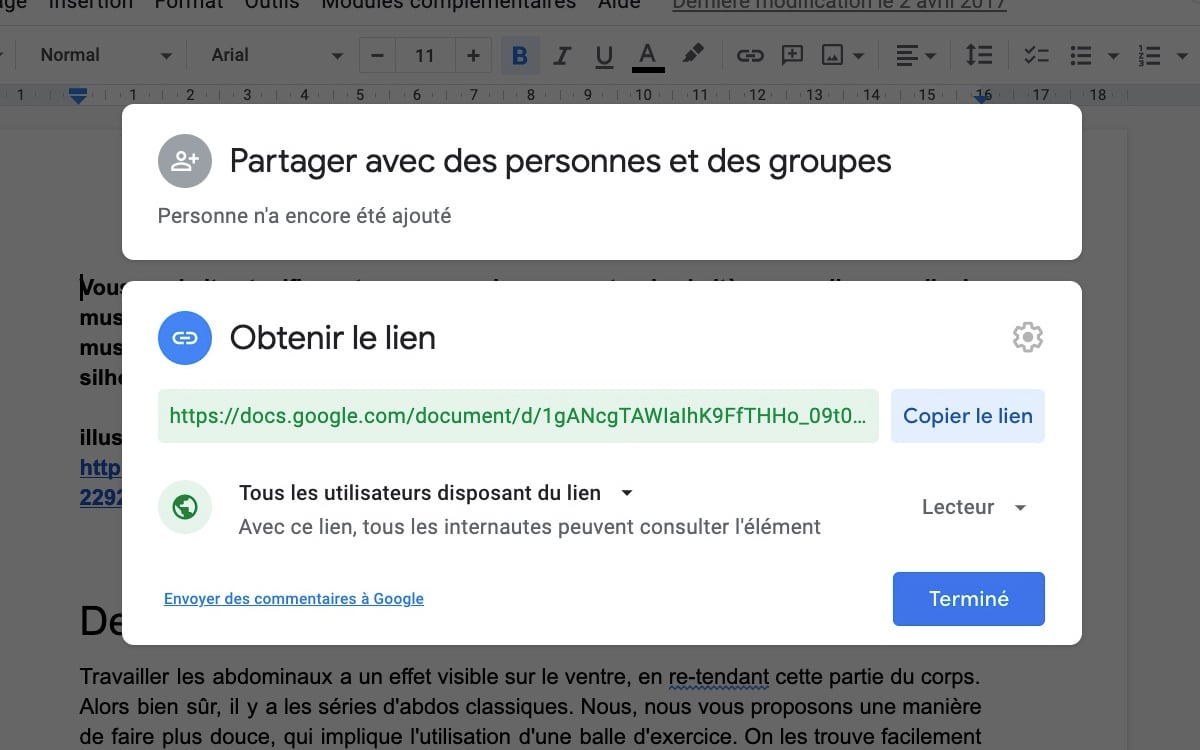Toggle bold formatting in toolbar
This screenshot has height=750, width=1200.
point(519,56)
